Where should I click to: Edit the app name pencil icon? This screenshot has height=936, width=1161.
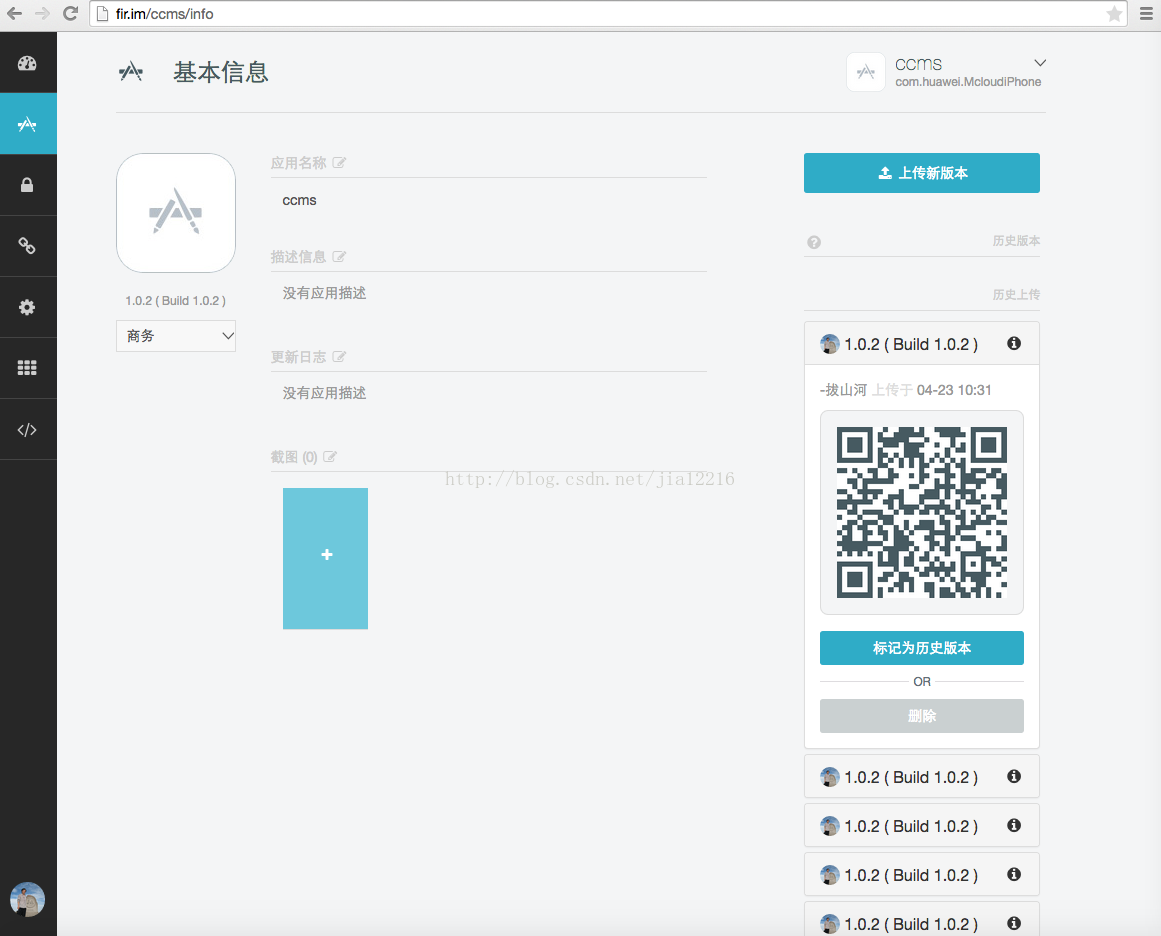[339, 163]
